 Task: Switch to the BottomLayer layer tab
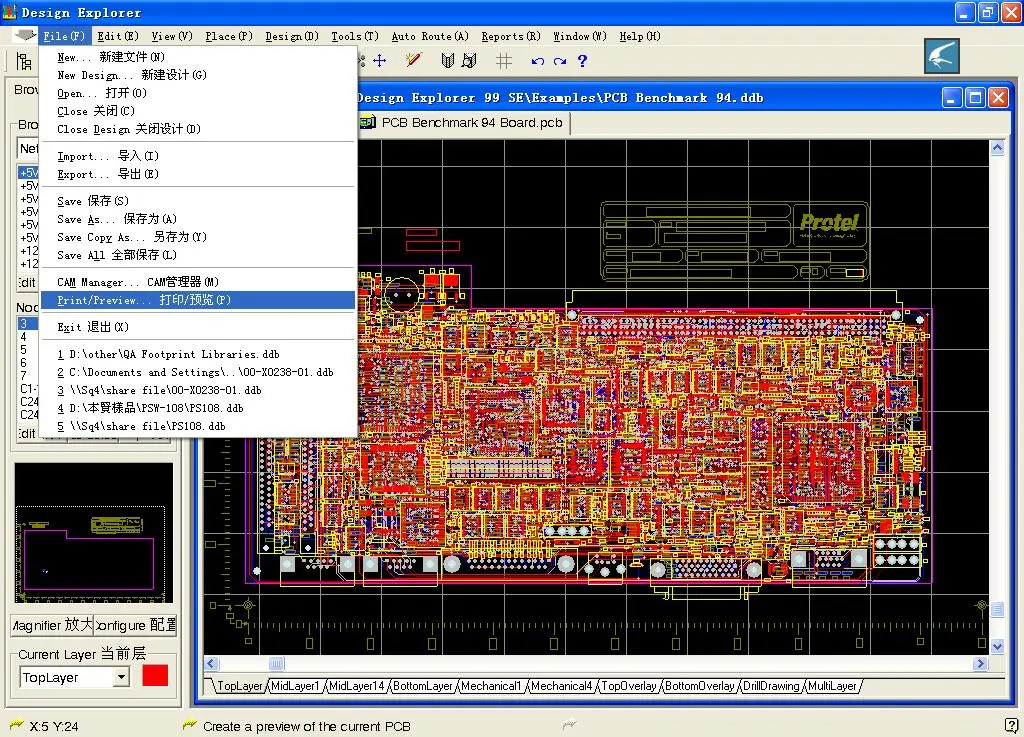[x=423, y=686]
